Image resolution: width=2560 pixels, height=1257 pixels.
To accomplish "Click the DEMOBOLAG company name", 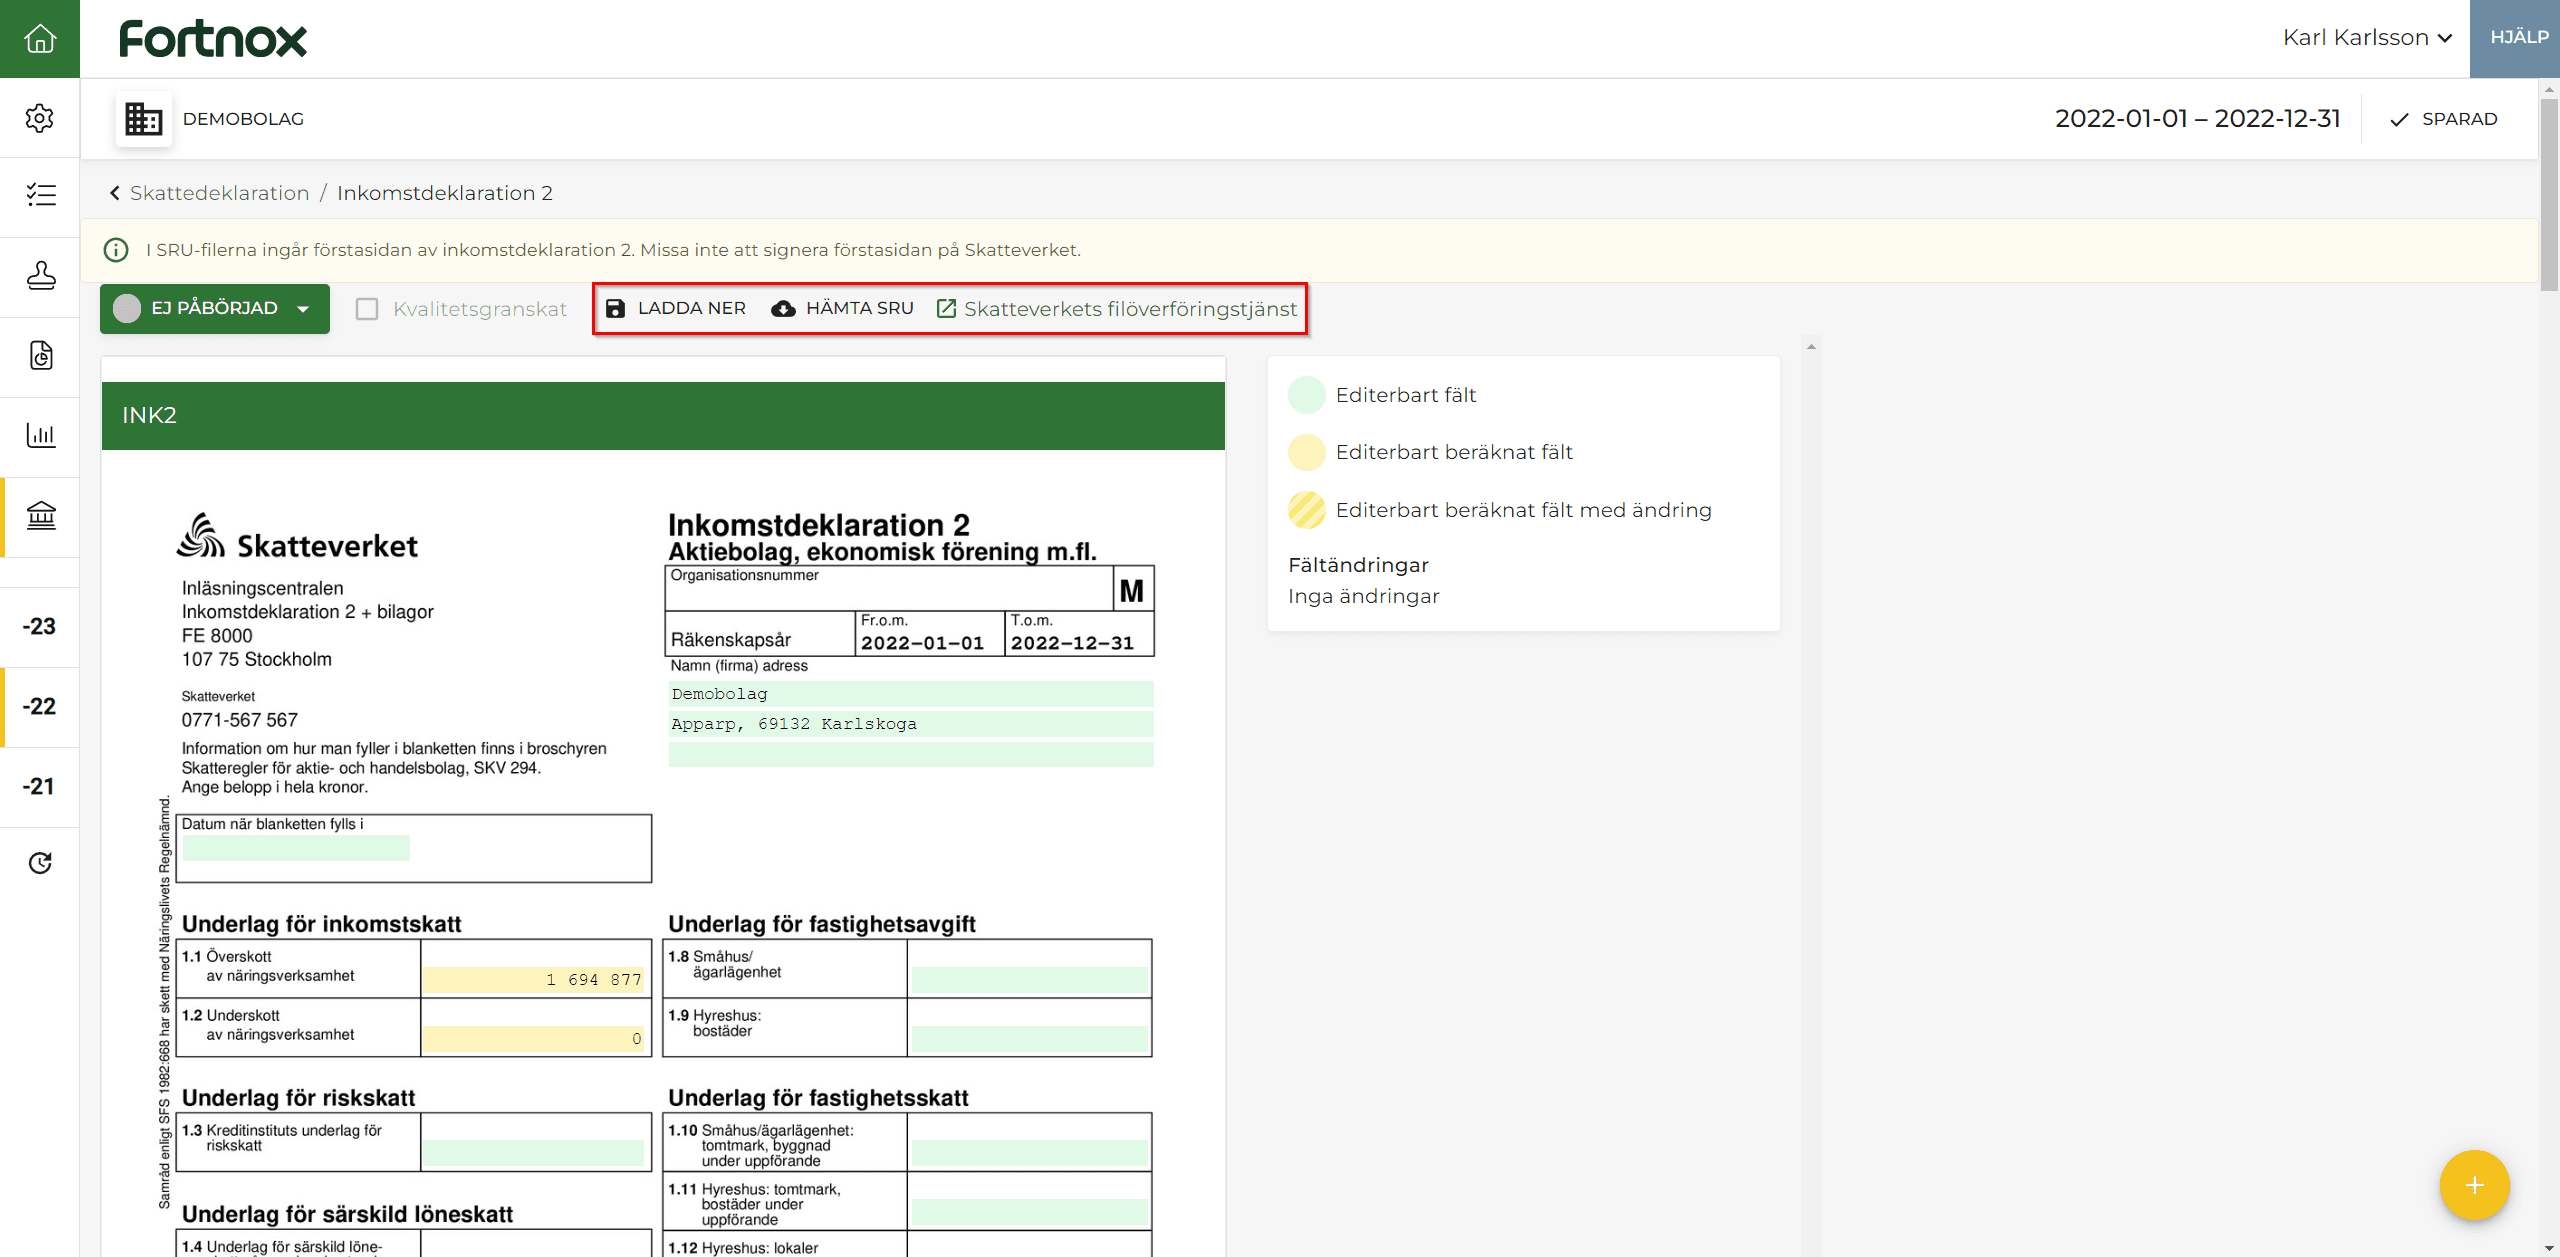I will (243, 119).
